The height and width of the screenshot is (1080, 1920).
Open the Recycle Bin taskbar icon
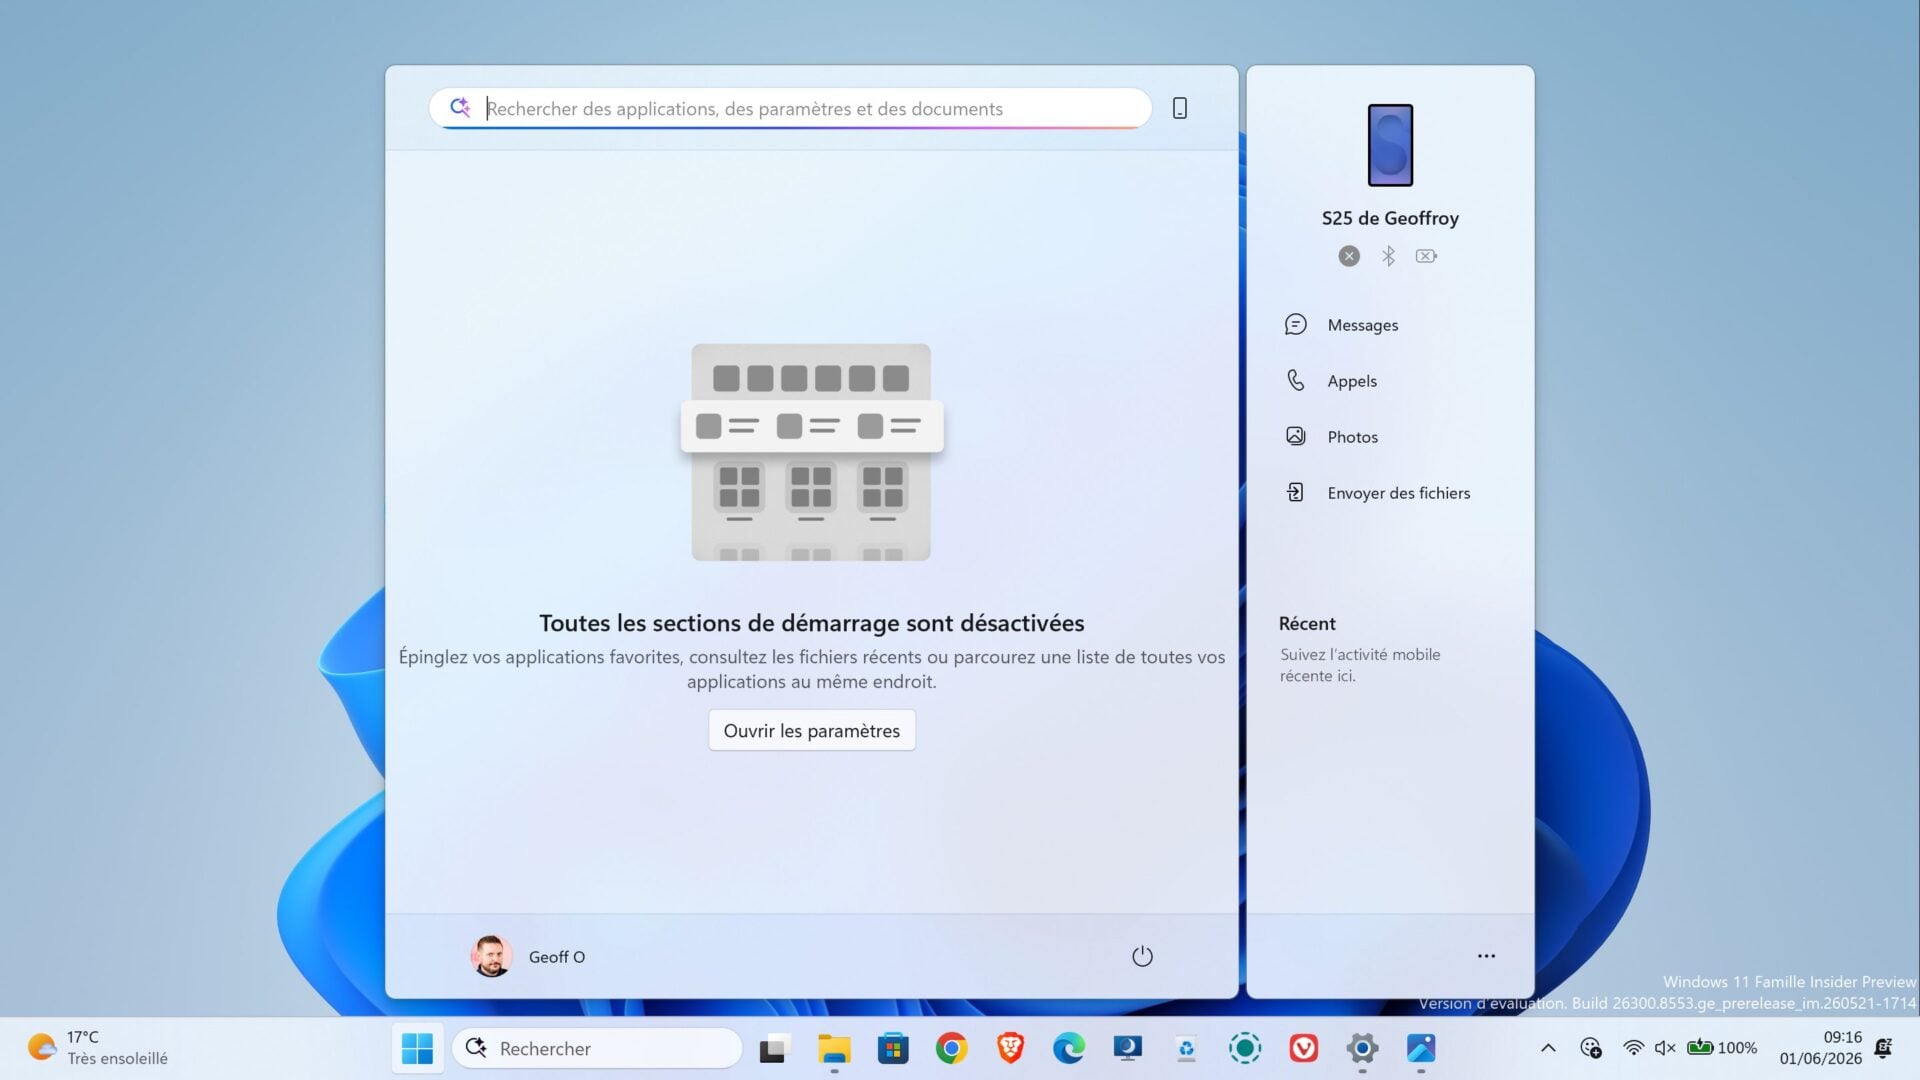[1186, 1048]
